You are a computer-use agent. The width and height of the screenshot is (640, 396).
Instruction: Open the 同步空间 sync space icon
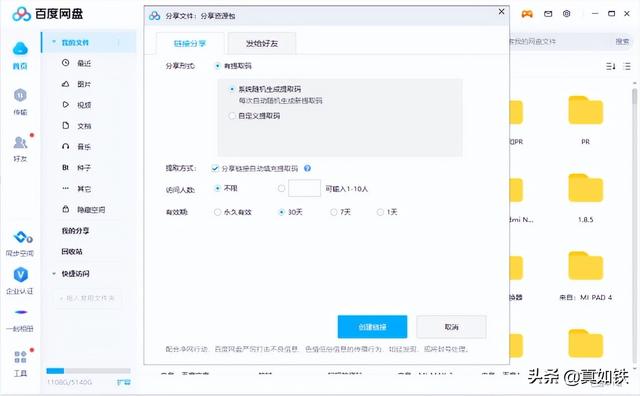(22, 237)
